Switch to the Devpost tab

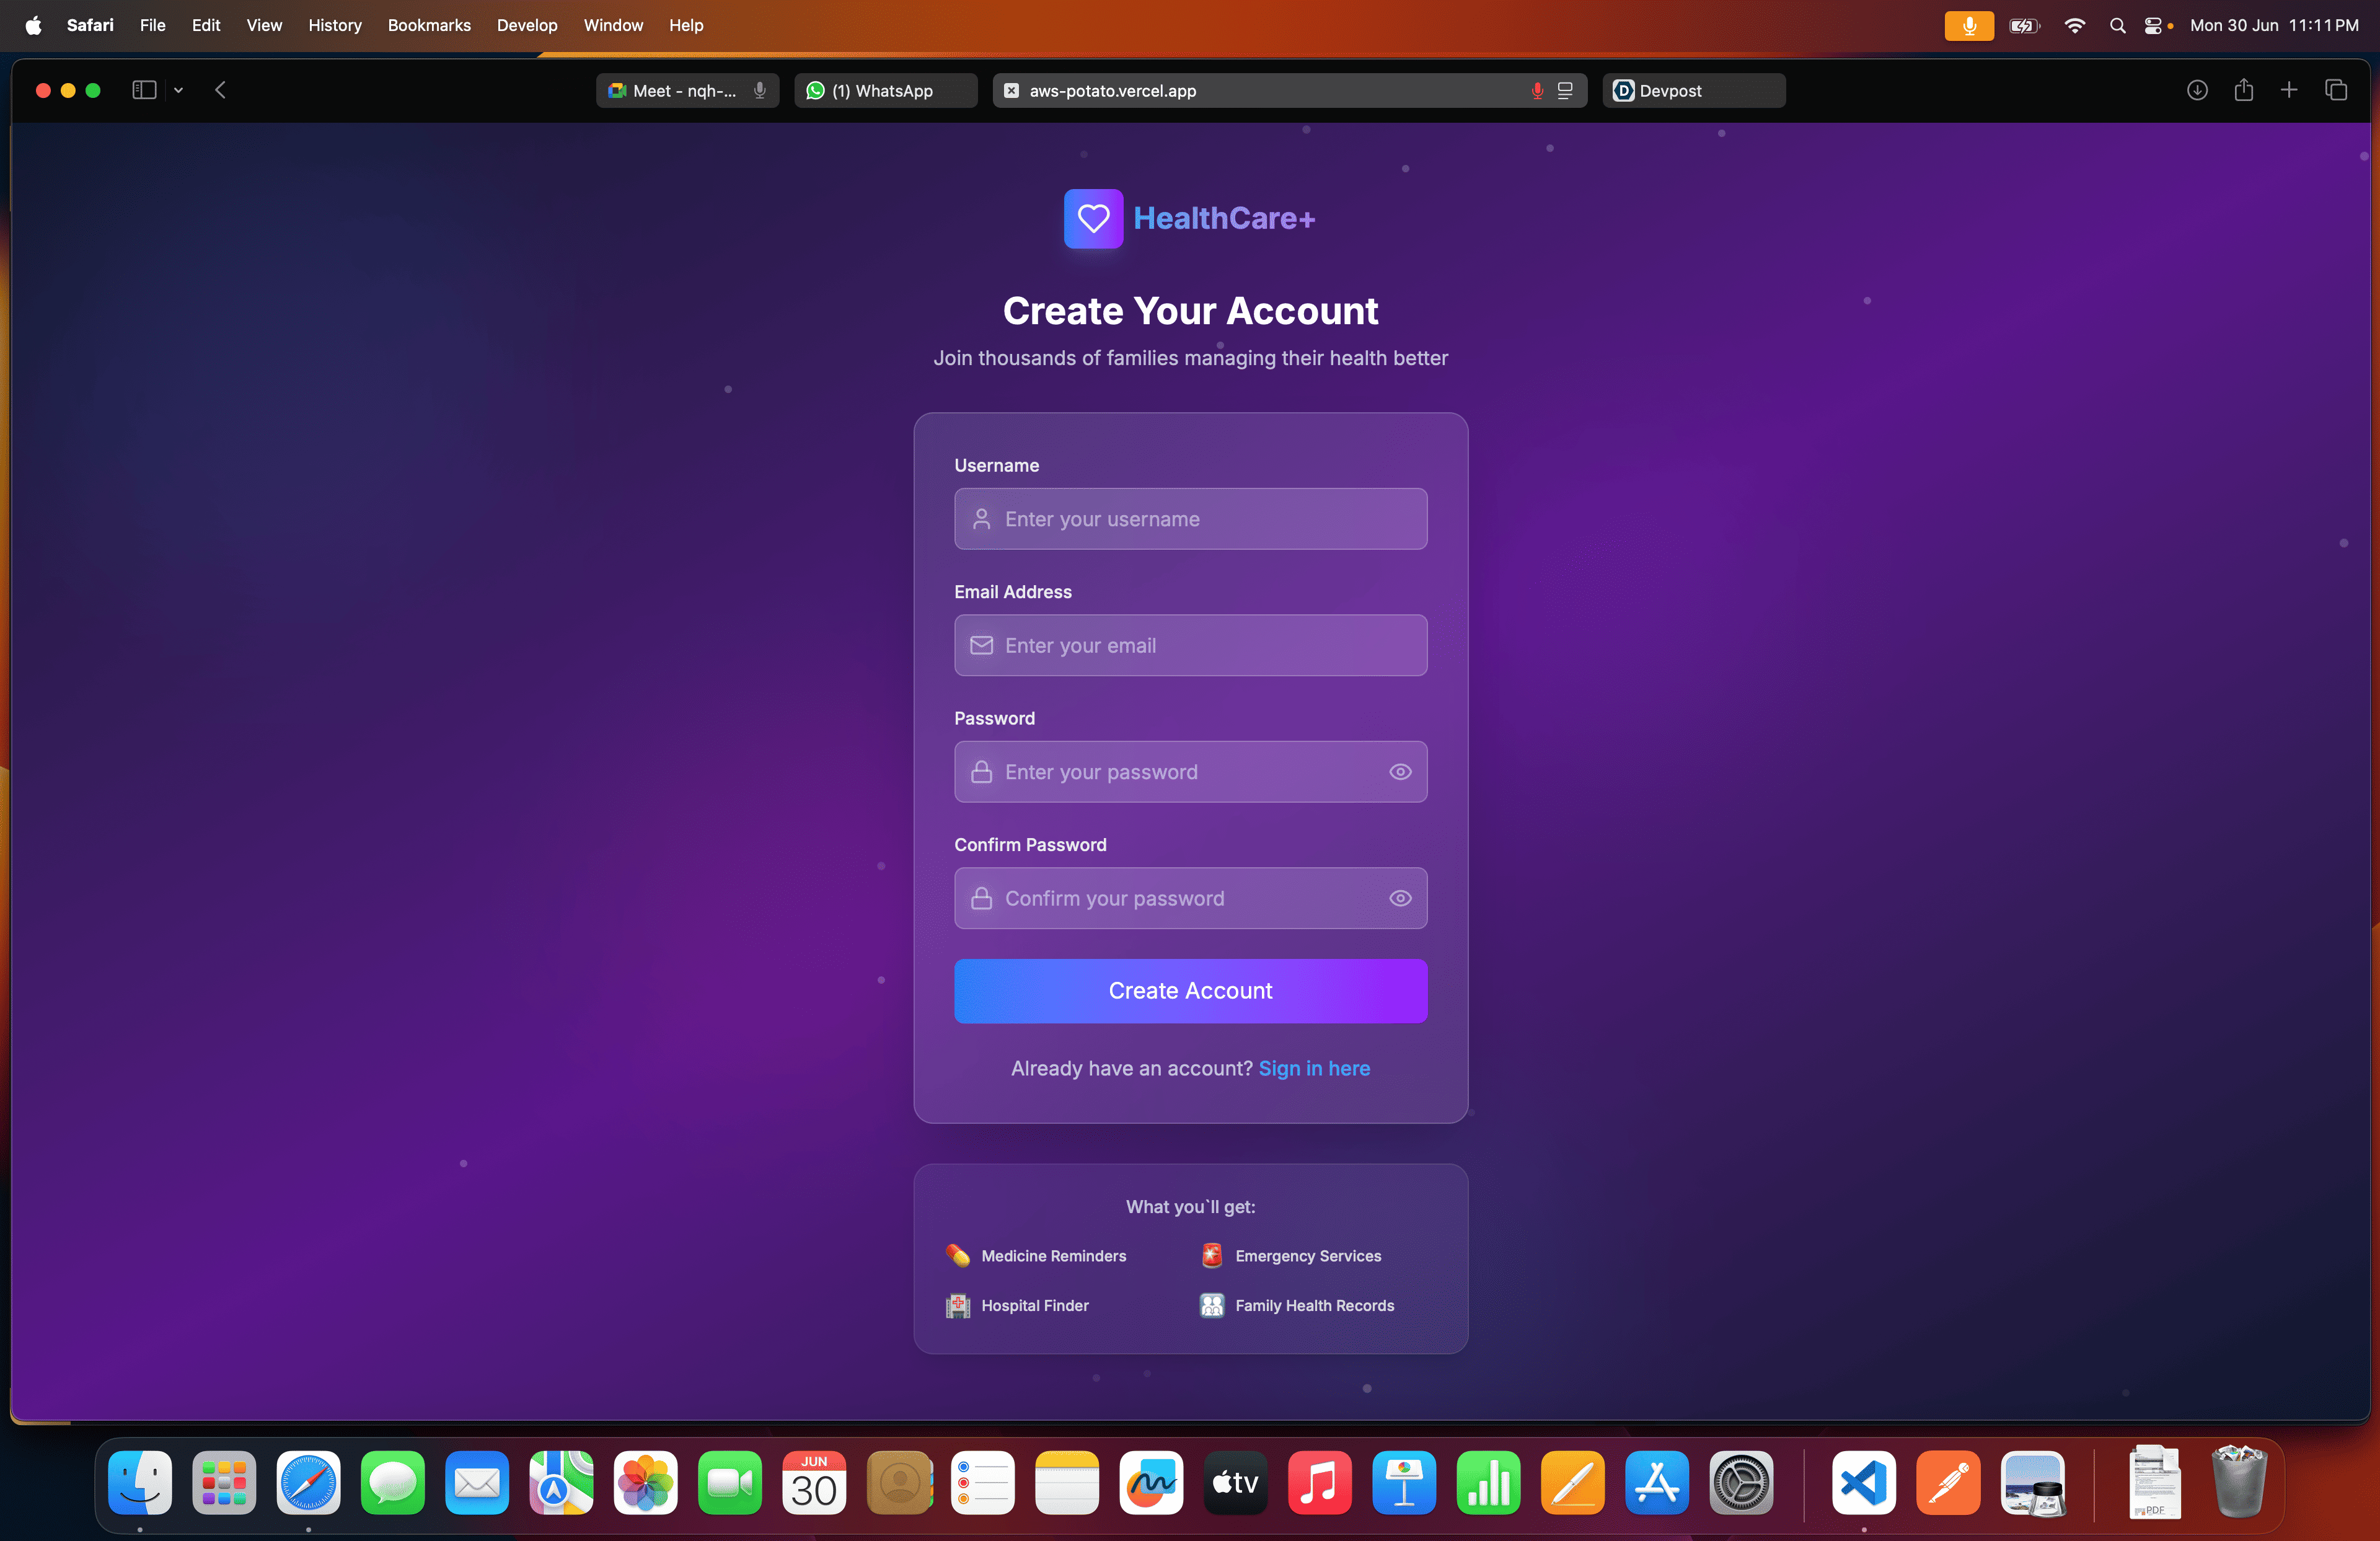point(1692,90)
